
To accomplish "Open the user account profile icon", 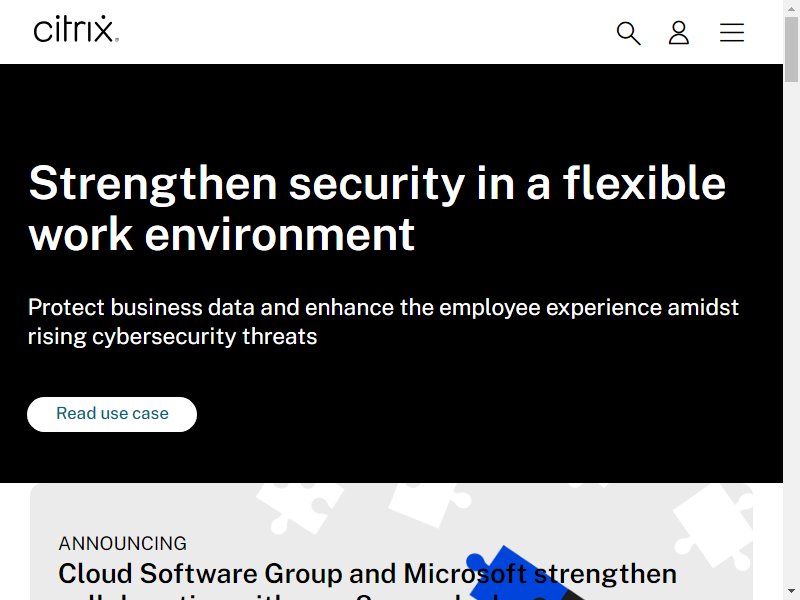I will click(679, 33).
